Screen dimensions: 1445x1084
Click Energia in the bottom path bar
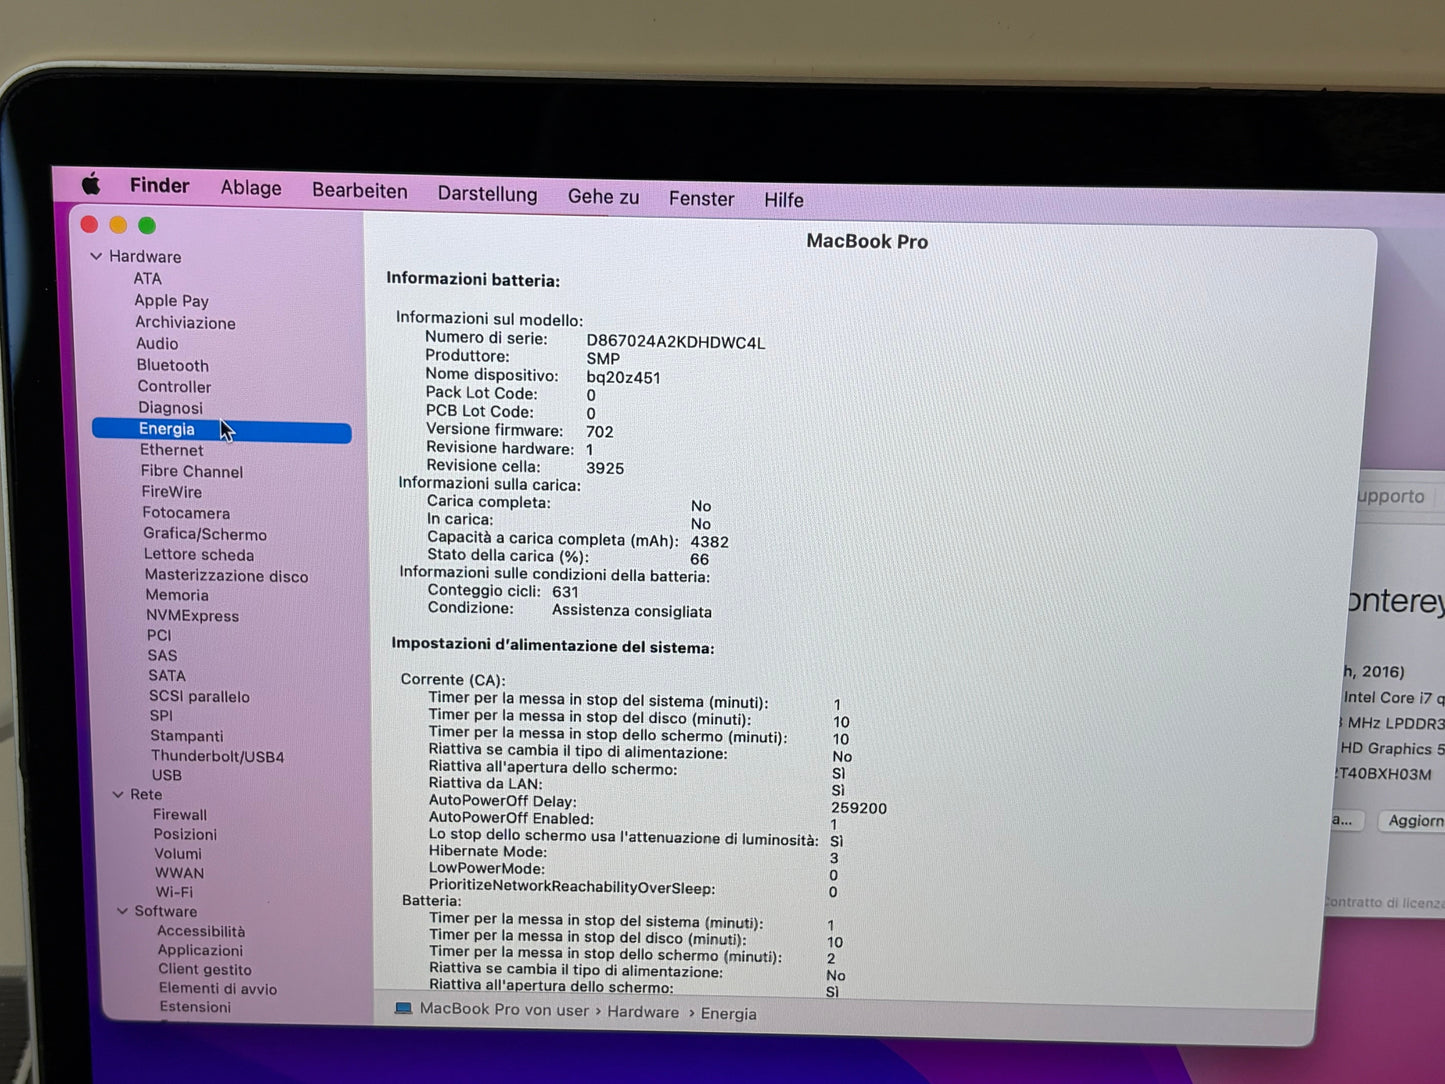click(x=728, y=1014)
